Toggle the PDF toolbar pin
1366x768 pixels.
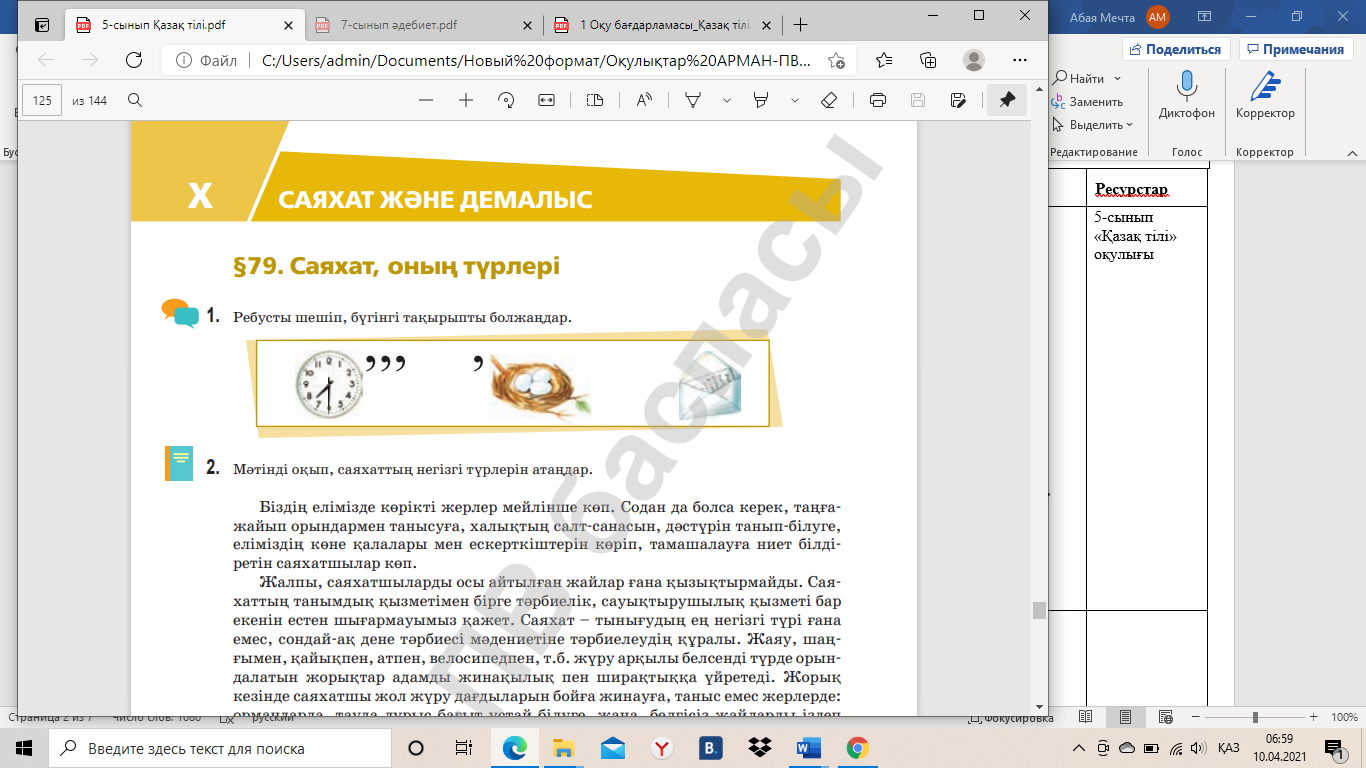pos(1007,100)
